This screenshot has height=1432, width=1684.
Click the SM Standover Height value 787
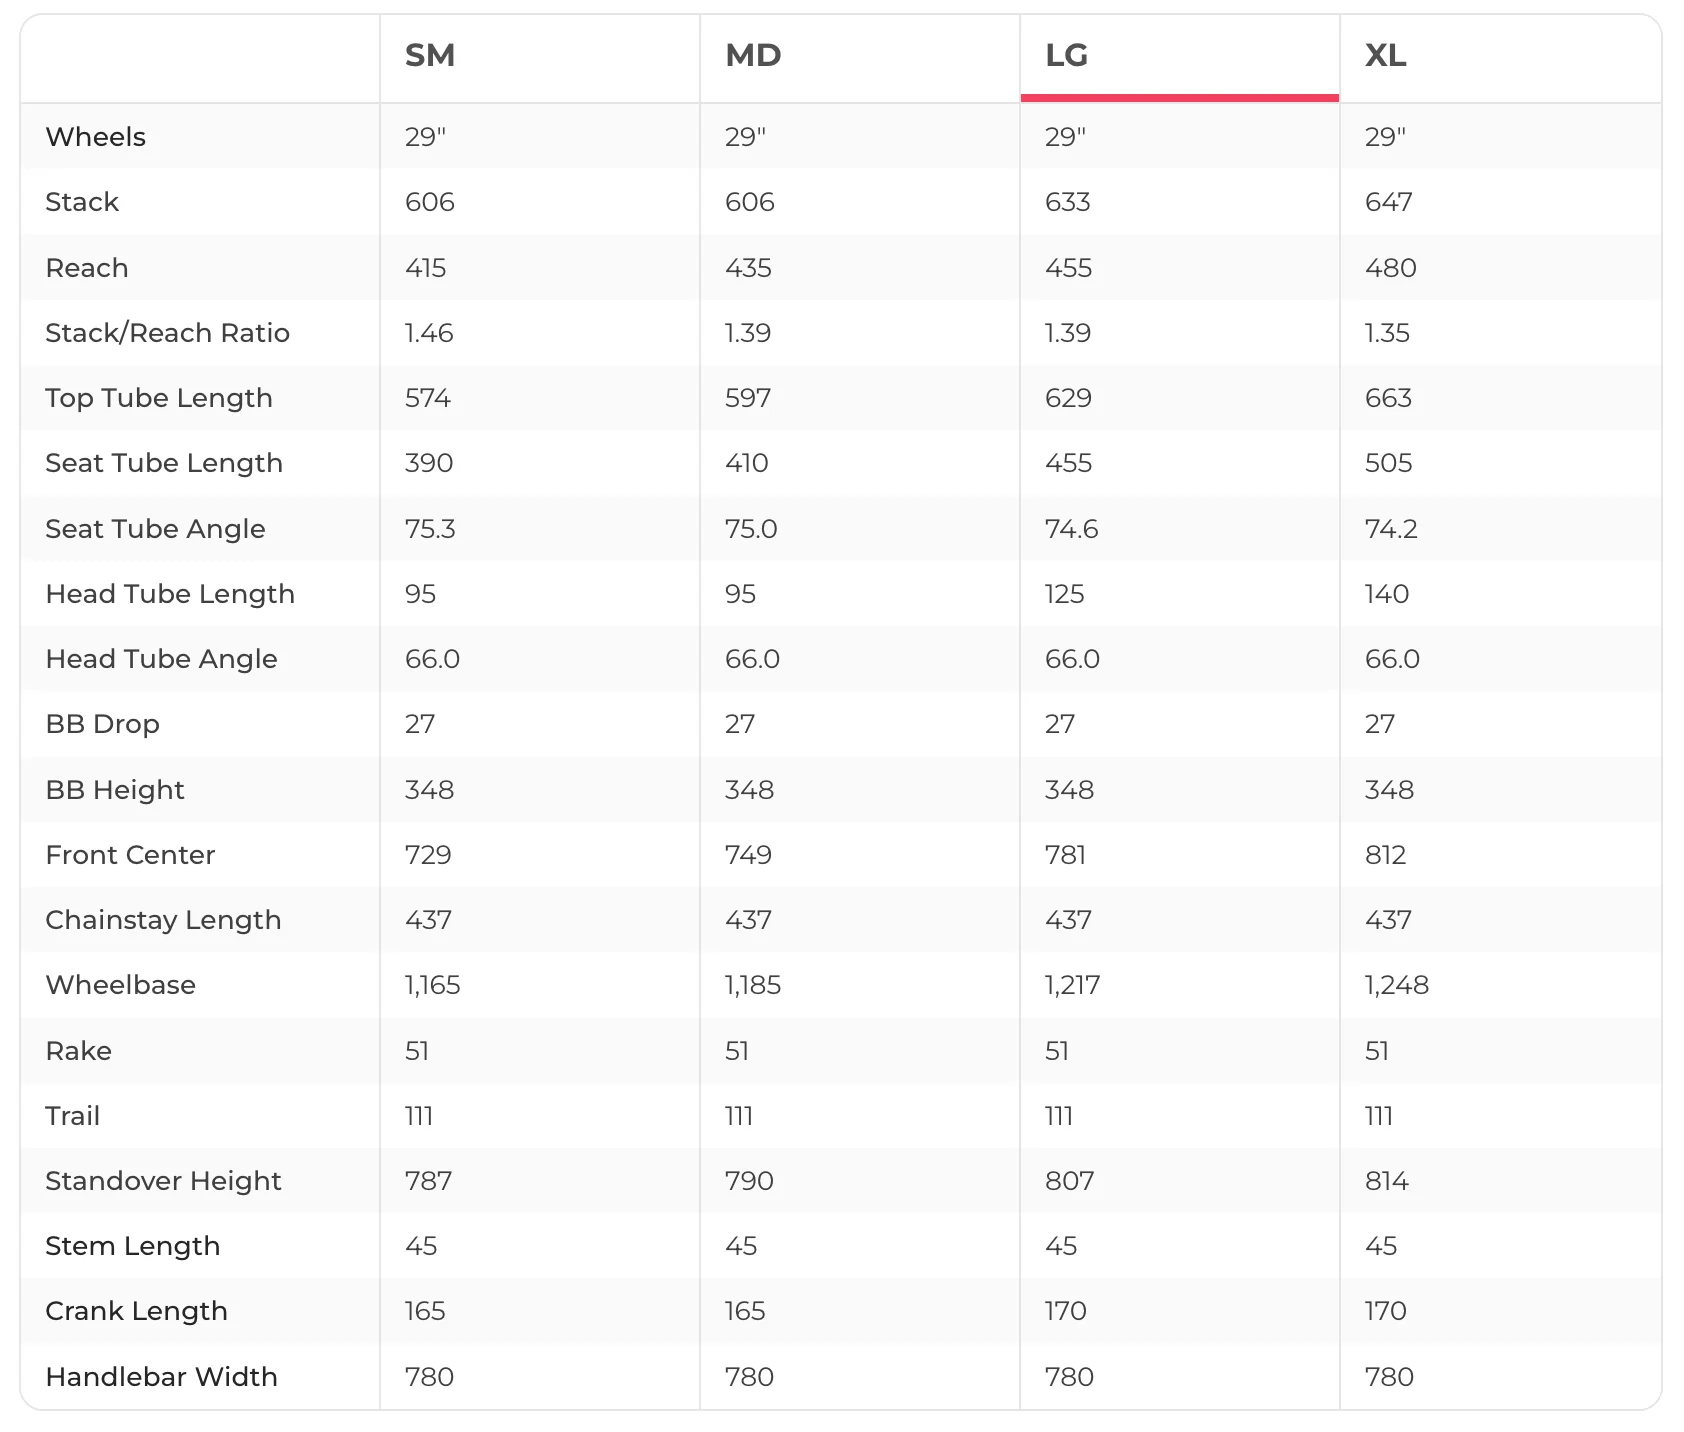pos(429,1181)
